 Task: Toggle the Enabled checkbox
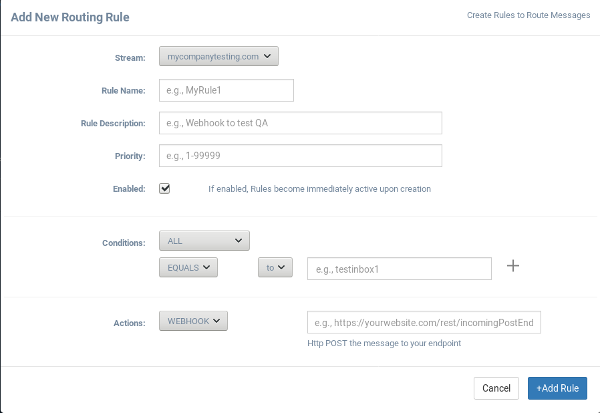pyautogui.click(x=165, y=188)
